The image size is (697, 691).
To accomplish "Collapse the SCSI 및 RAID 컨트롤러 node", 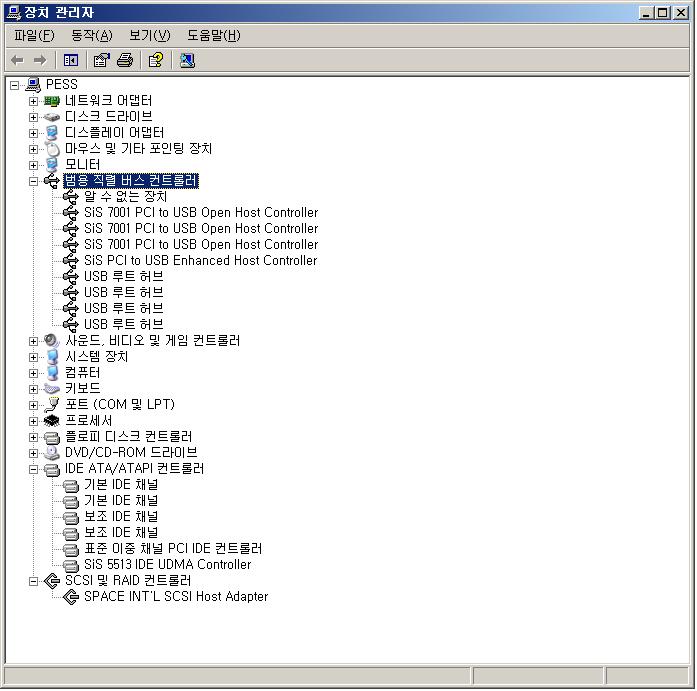I will point(33,581).
